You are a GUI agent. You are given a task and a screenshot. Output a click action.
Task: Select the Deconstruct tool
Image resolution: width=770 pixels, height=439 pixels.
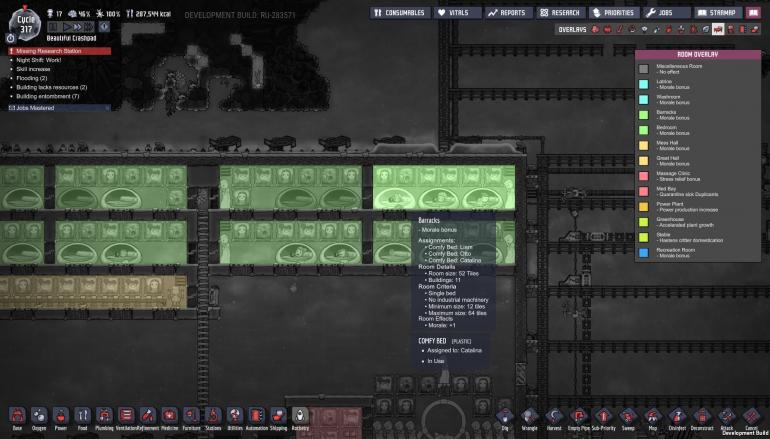(702, 417)
